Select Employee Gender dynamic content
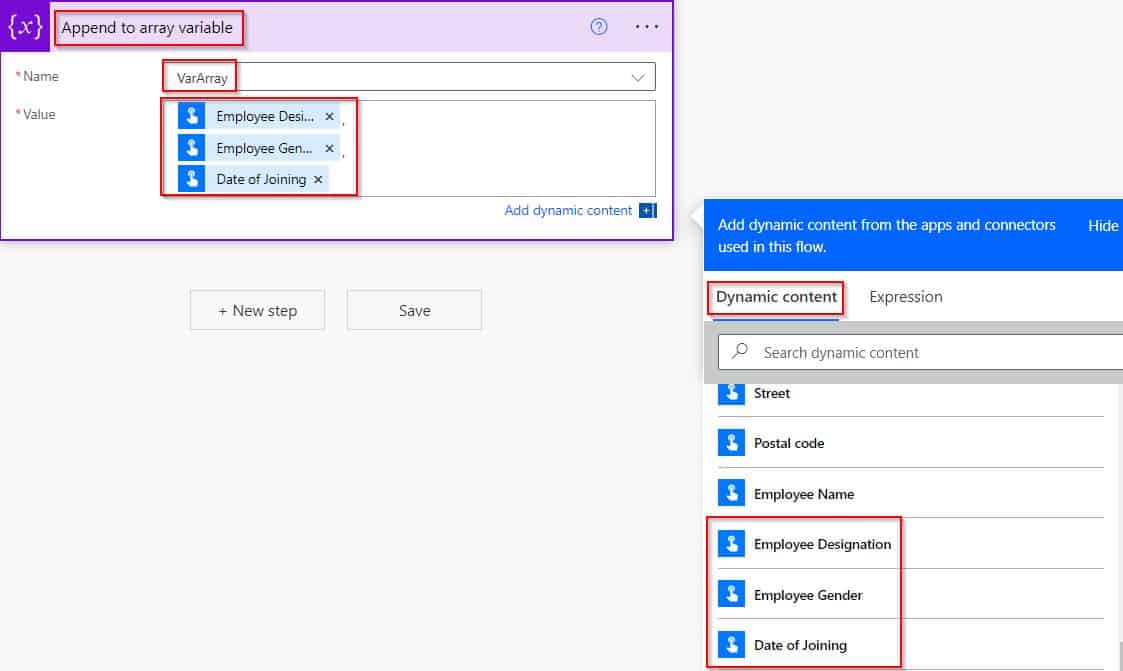Screen dimensions: 1123x671 pos(911,594)
